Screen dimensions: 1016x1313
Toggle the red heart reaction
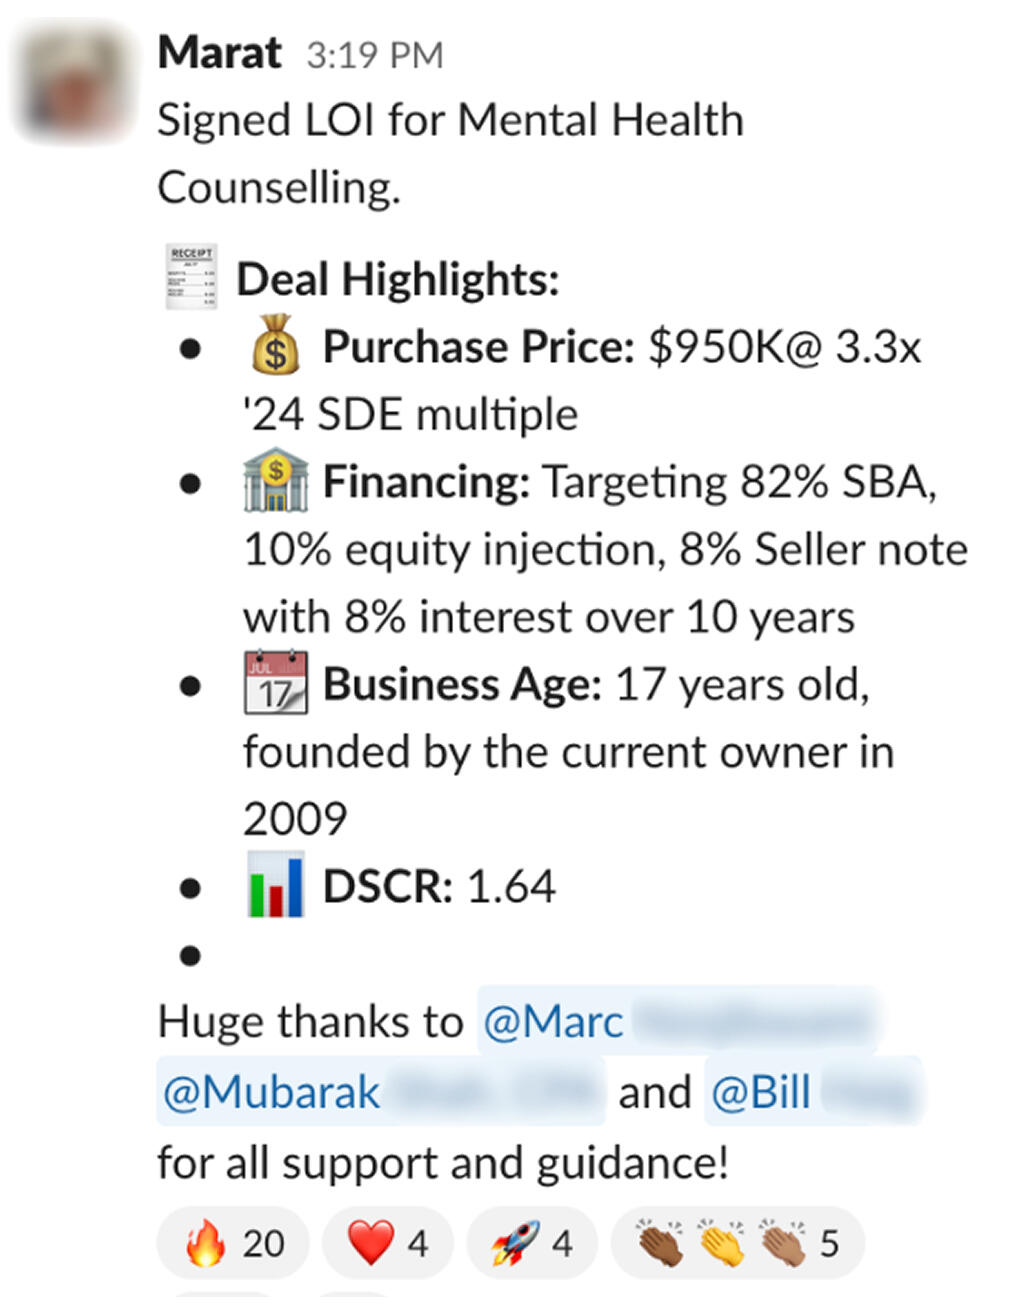tap(388, 1244)
